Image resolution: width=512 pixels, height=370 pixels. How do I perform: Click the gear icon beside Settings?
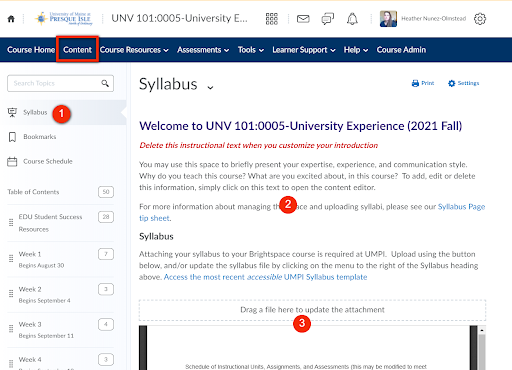(452, 83)
